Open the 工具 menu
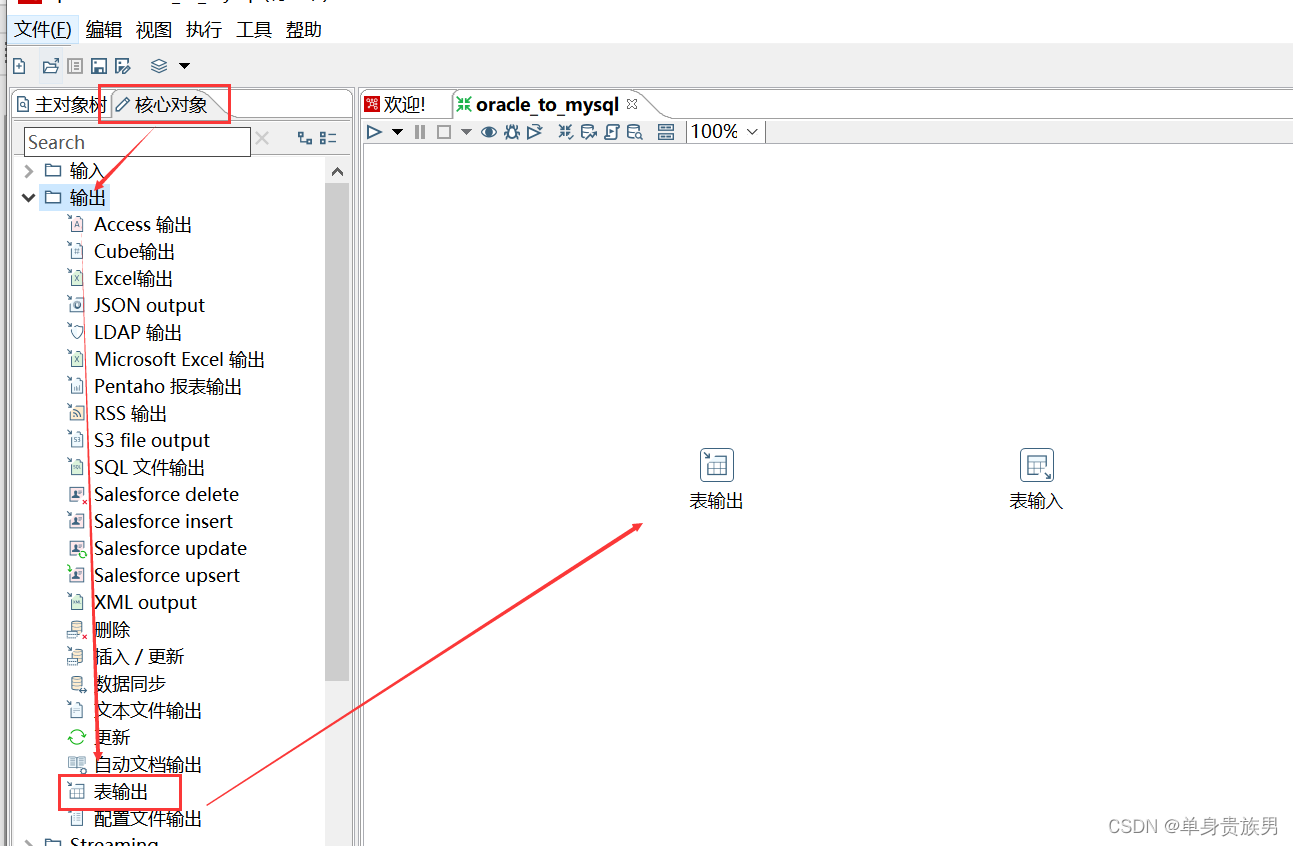 pos(254,30)
